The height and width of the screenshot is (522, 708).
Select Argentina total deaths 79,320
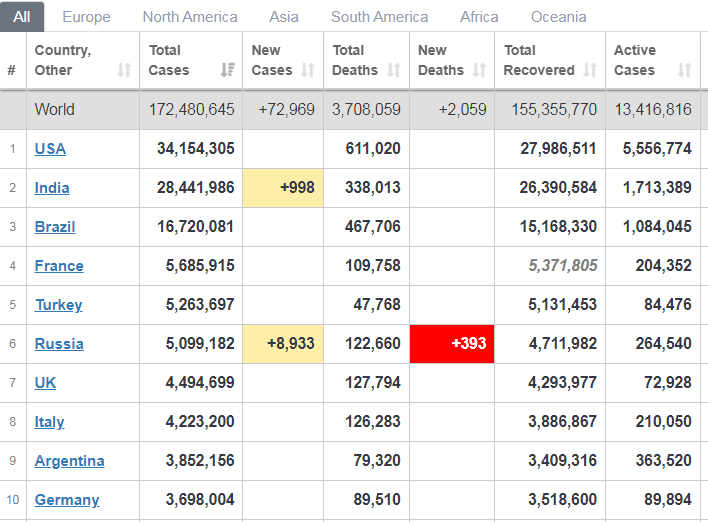[x=377, y=461]
